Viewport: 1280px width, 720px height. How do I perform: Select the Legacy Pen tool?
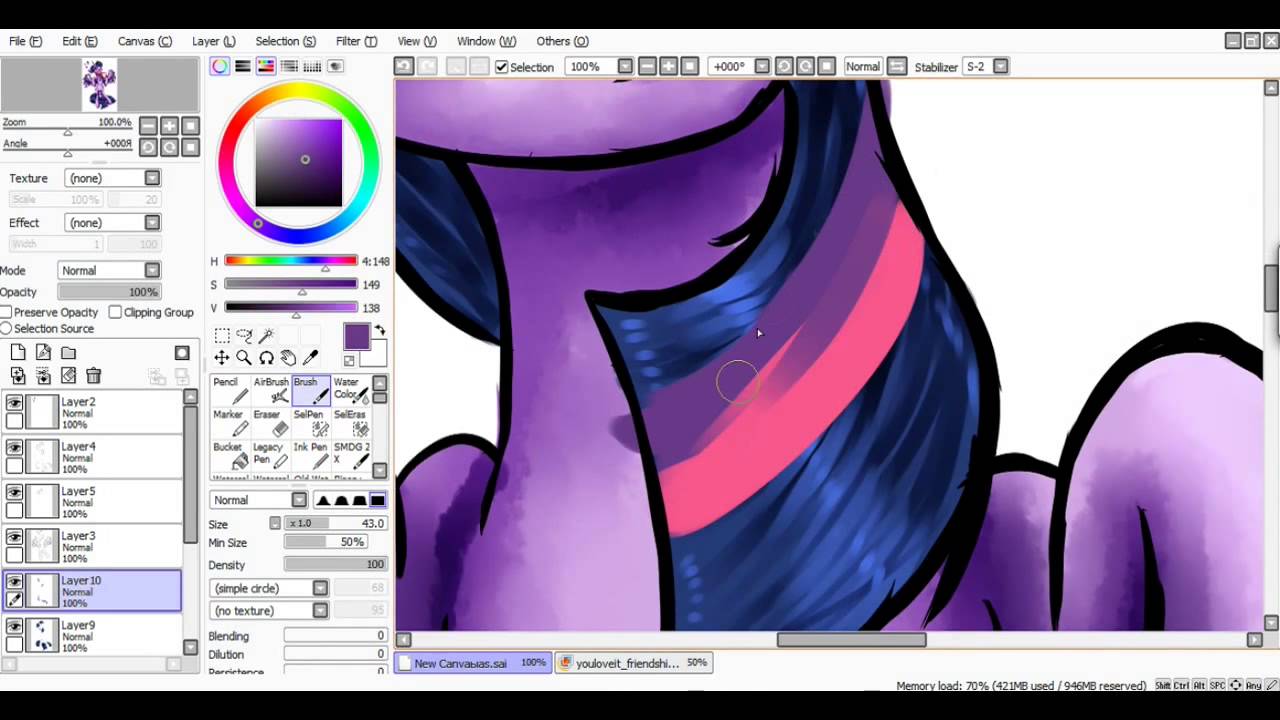[x=270, y=455]
